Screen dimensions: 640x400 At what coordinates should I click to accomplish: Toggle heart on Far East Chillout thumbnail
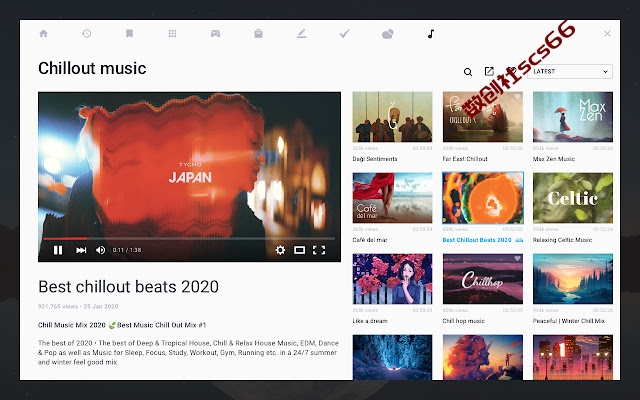point(517,97)
